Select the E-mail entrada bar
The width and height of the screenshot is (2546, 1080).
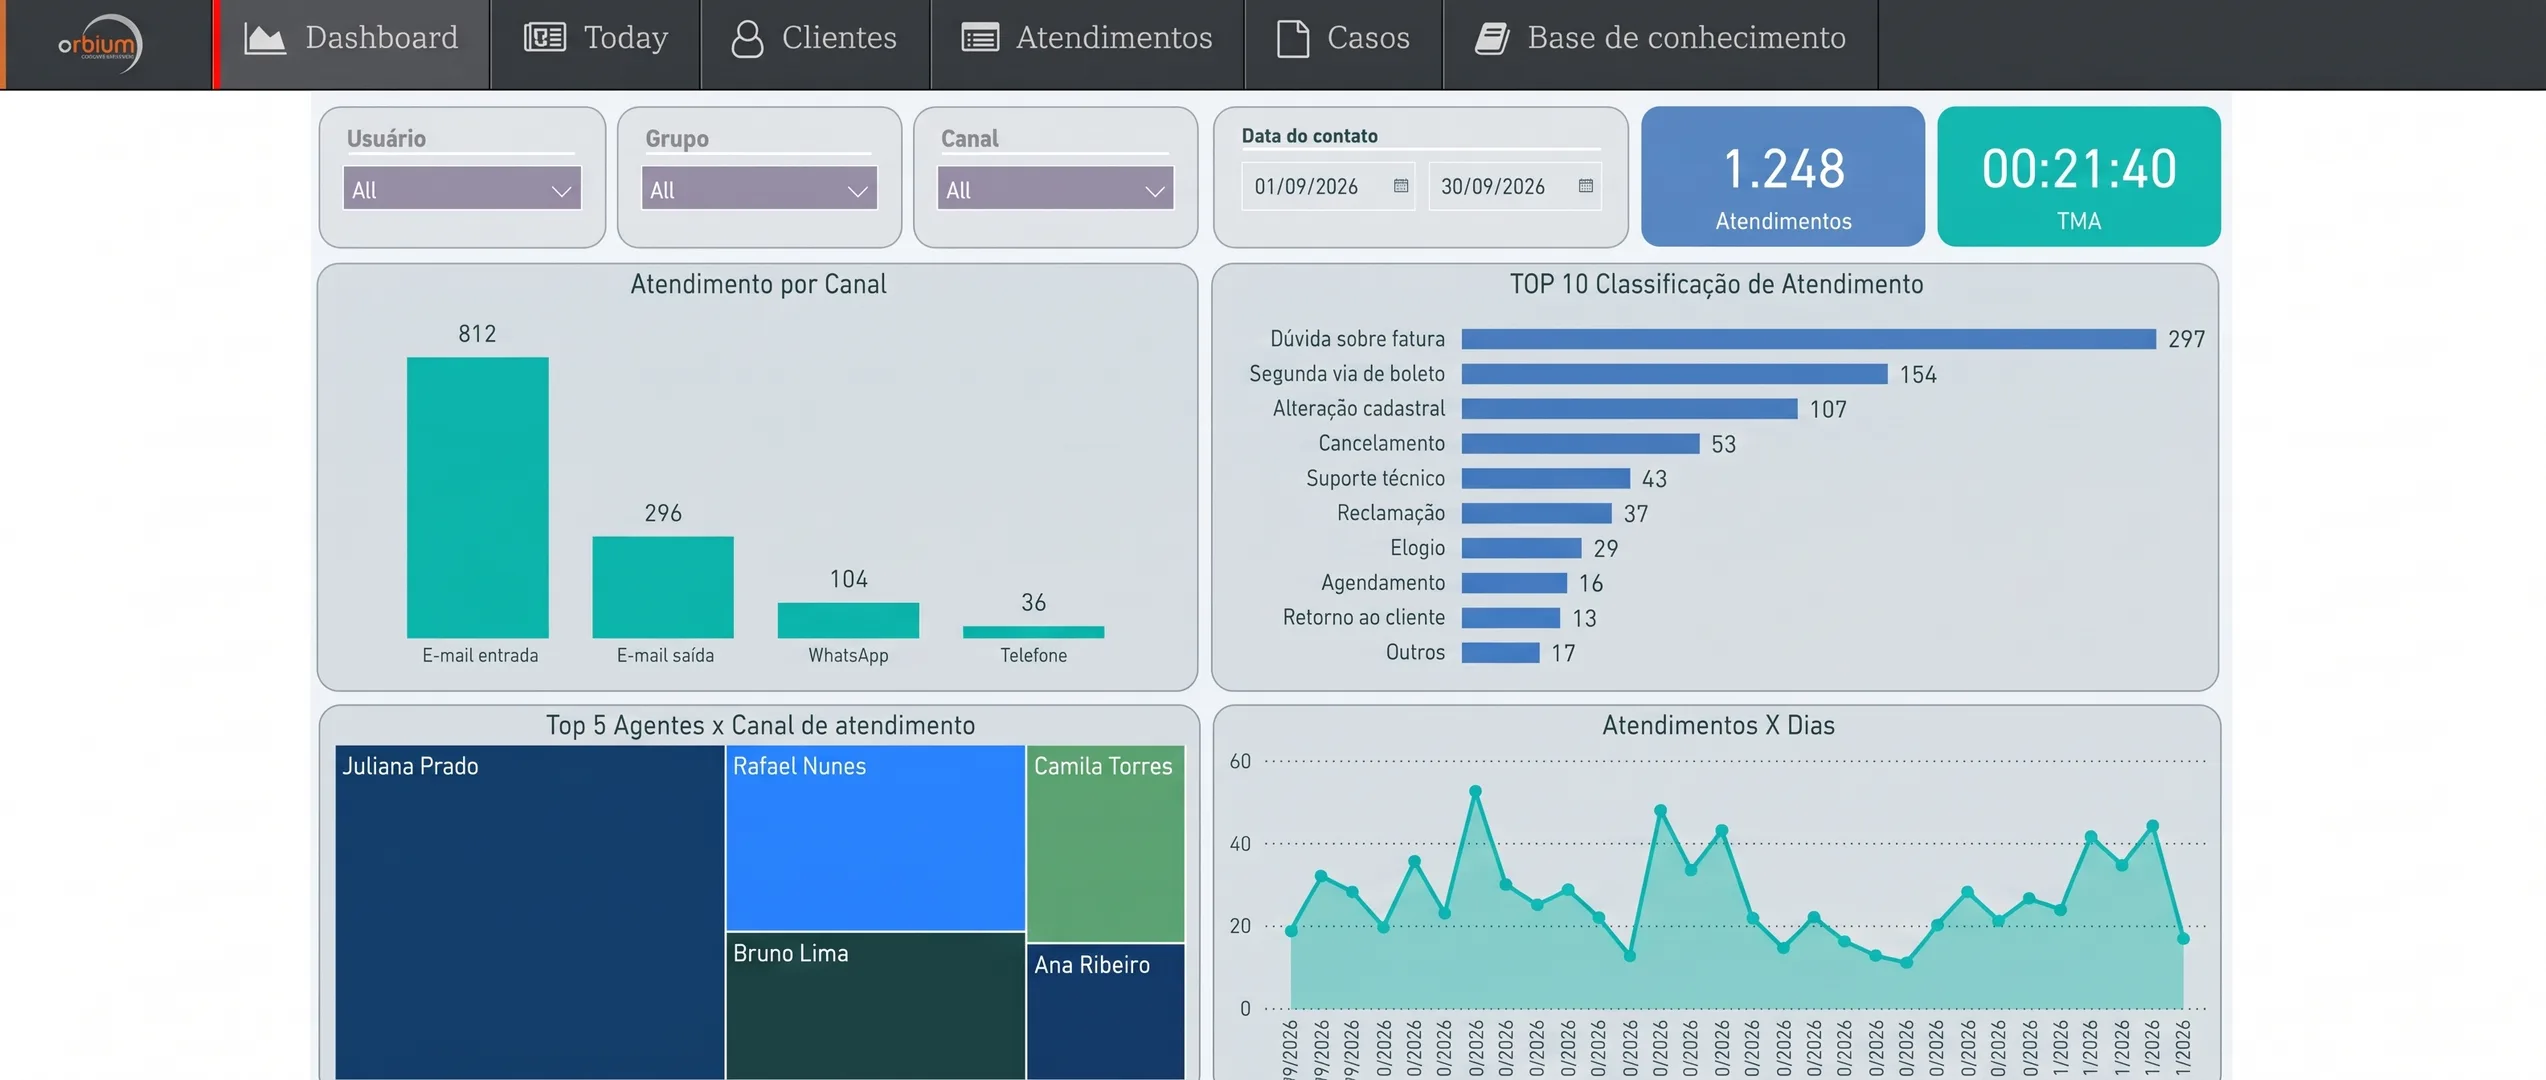tap(478, 497)
